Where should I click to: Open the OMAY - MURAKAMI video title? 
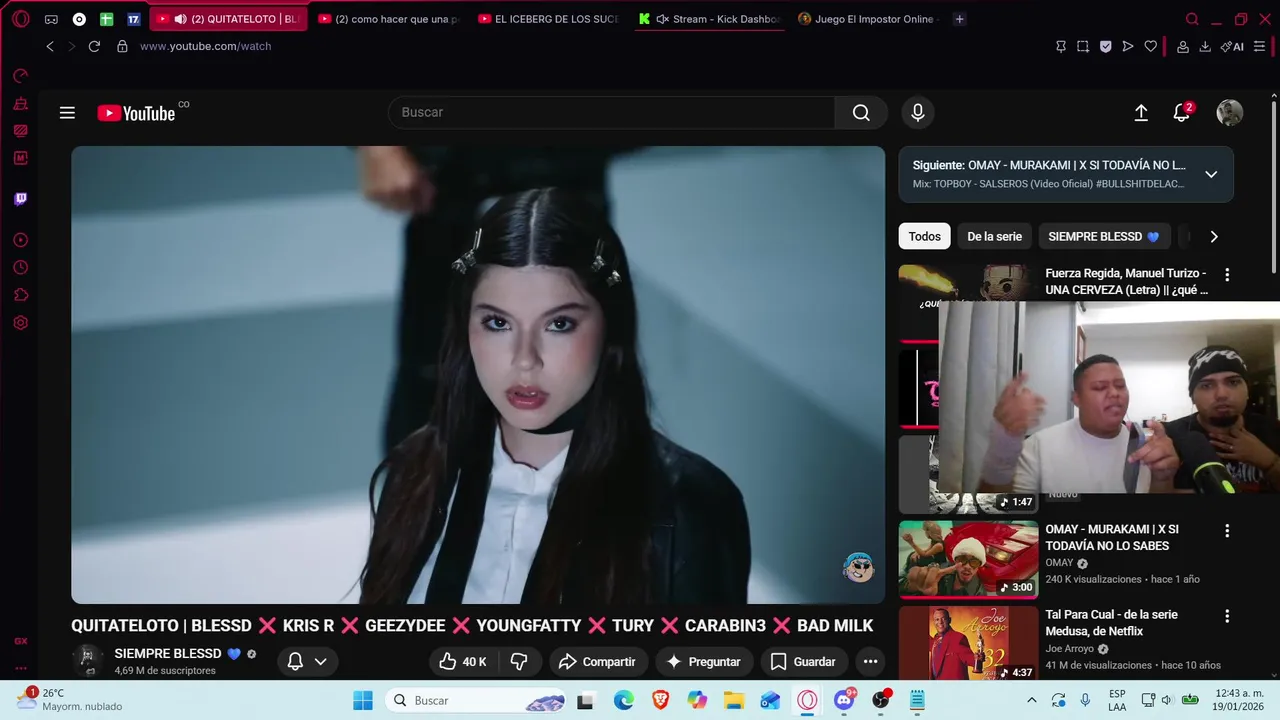1112,537
